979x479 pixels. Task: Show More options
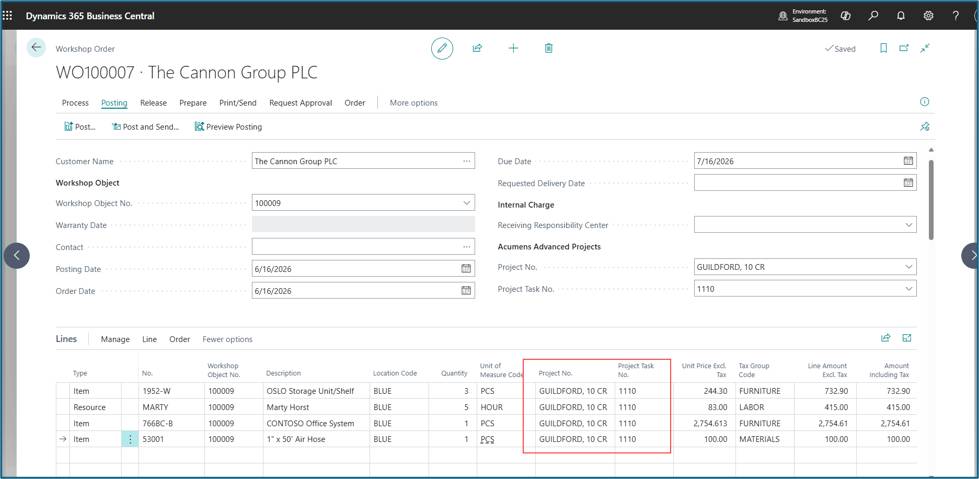[413, 102]
